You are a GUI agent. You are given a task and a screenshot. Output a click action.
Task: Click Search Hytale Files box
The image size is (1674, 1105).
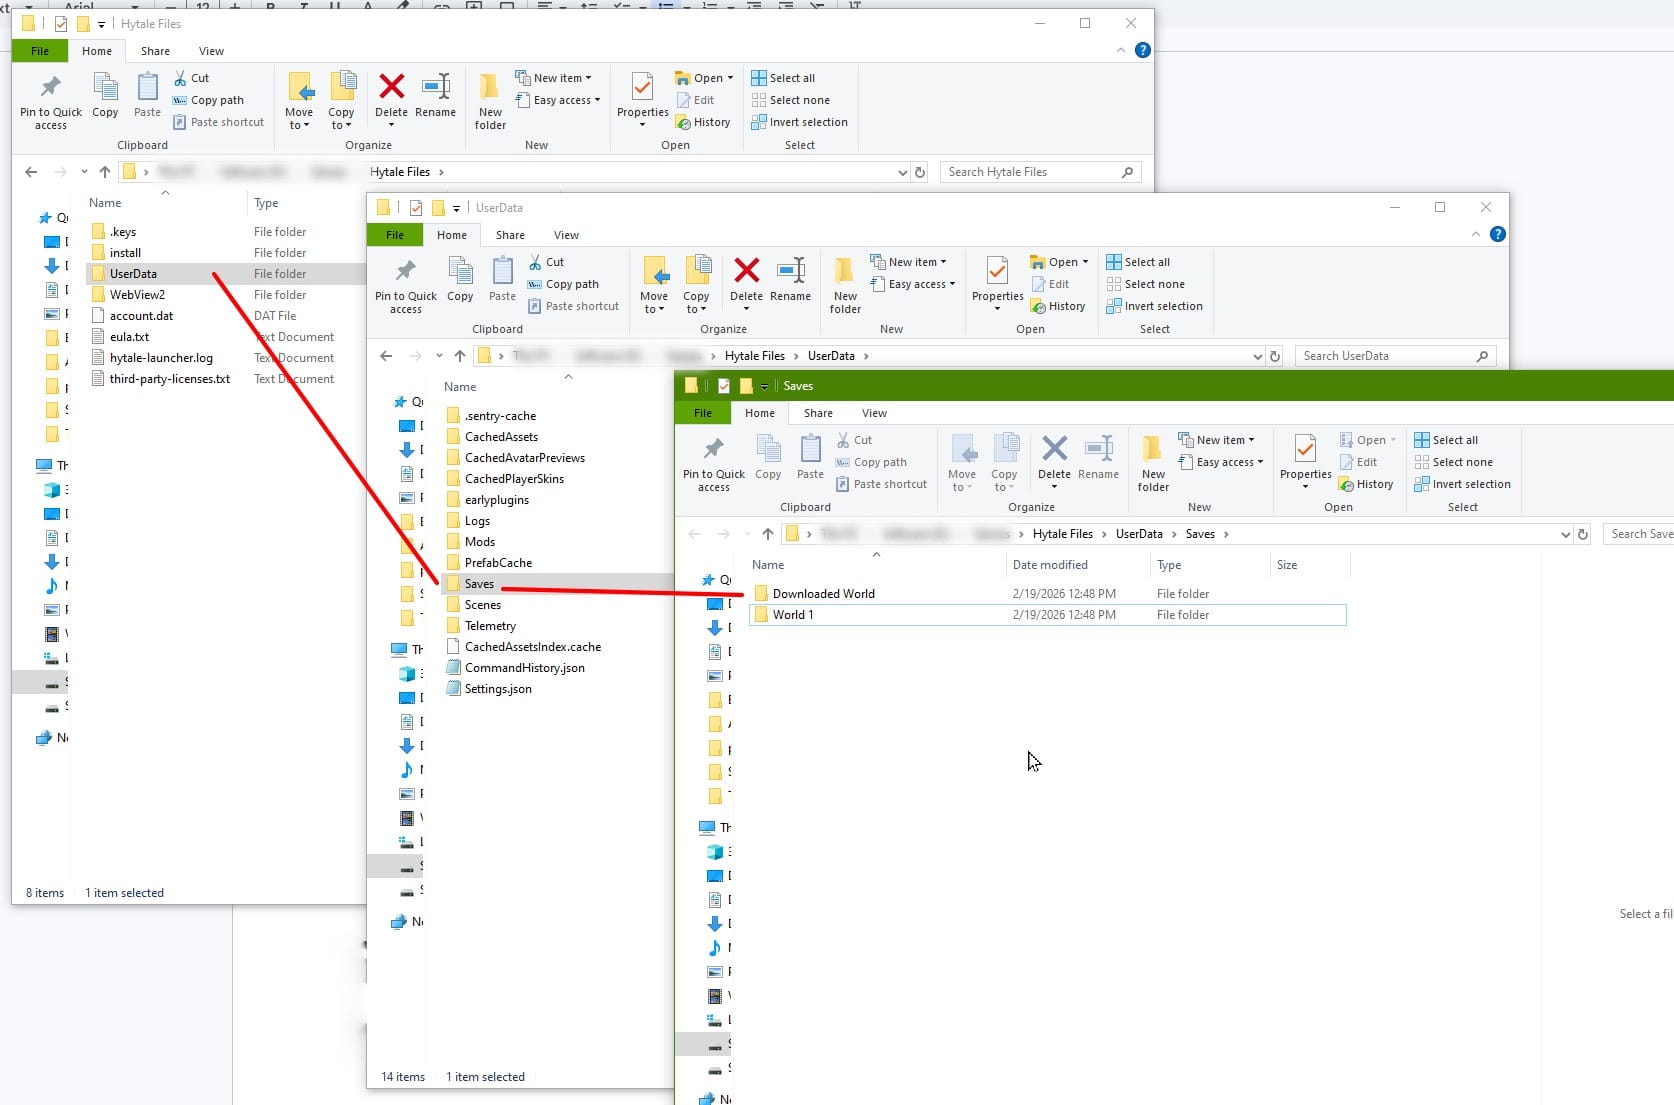point(1040,172)
